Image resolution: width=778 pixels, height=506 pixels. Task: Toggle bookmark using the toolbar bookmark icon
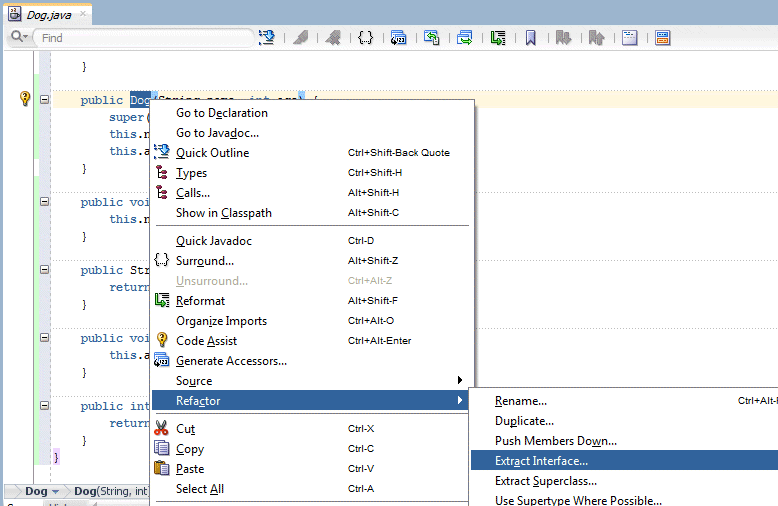coord(530,38)
